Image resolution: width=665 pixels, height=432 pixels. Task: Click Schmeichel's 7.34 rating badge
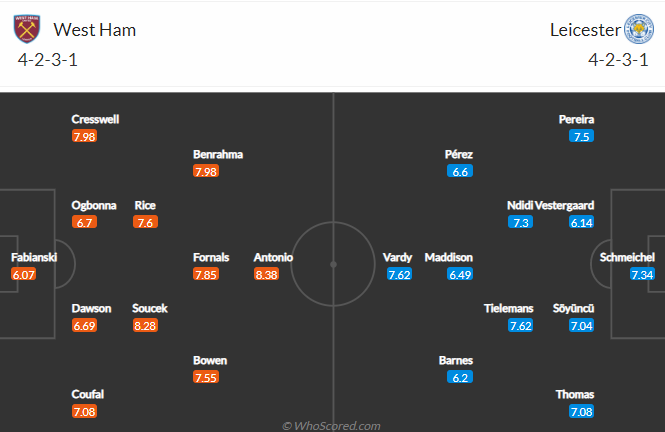pos(642,274)
